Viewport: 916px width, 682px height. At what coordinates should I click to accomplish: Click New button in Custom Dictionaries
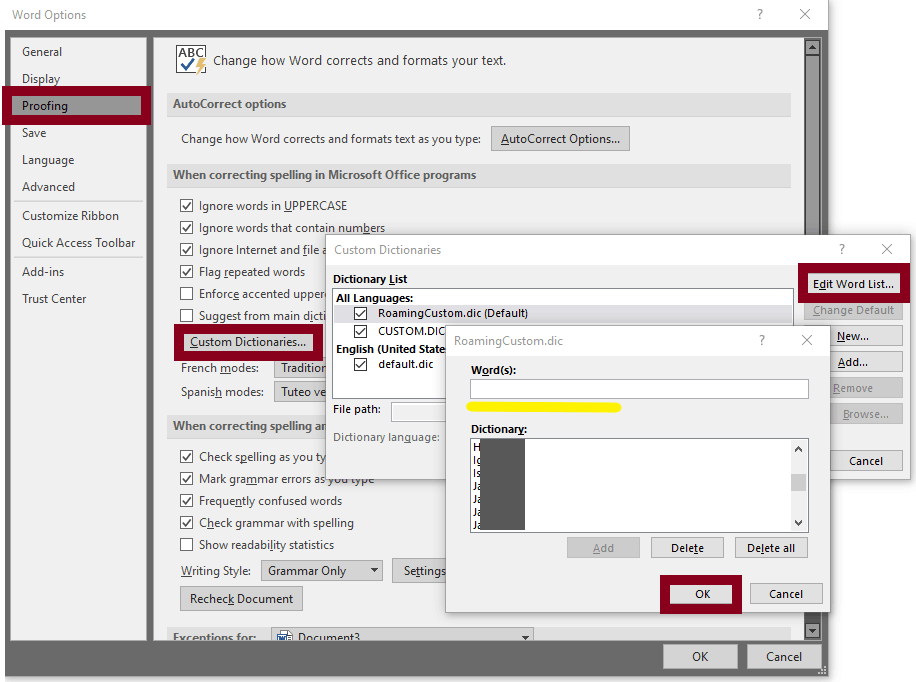click(x=866, y=336)
